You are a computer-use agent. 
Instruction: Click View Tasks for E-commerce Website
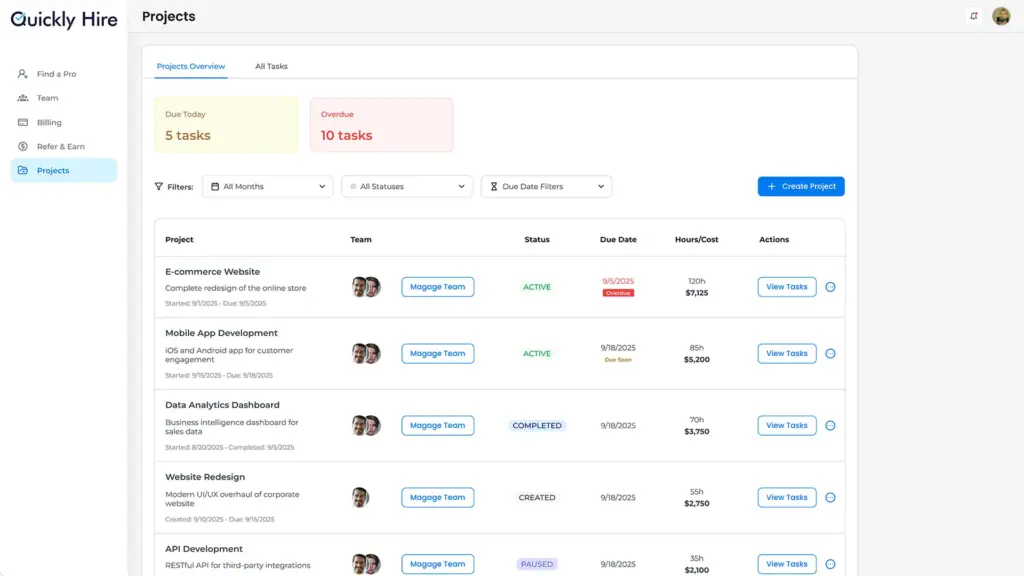787,287
